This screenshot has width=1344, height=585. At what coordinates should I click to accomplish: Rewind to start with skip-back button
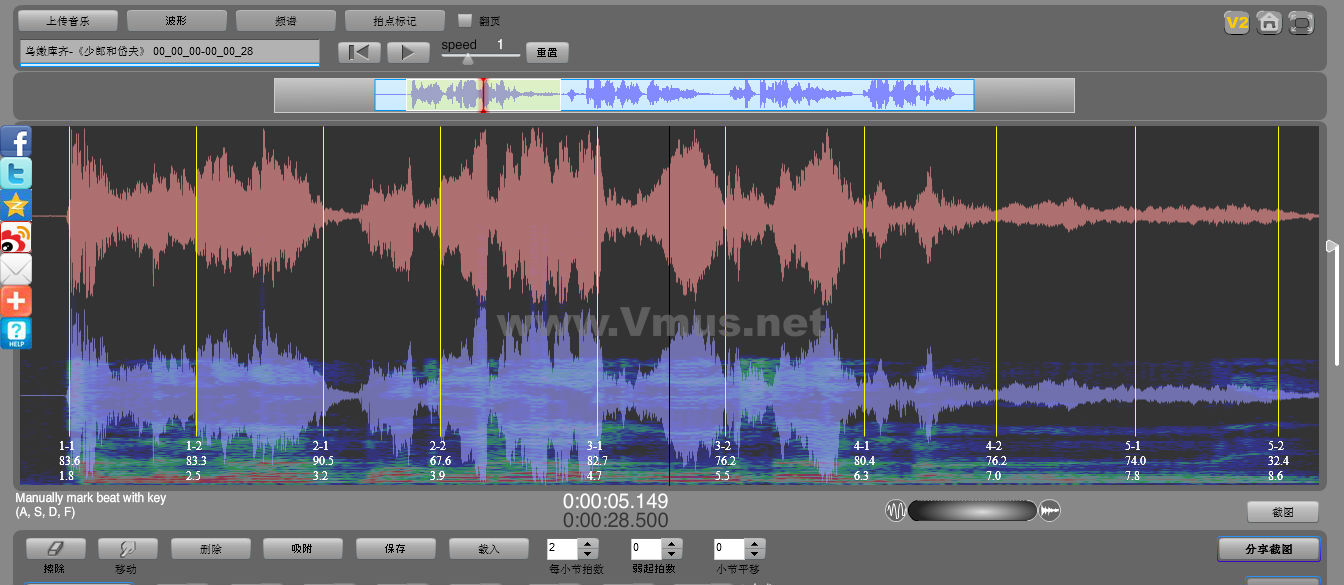pos(359,52)
